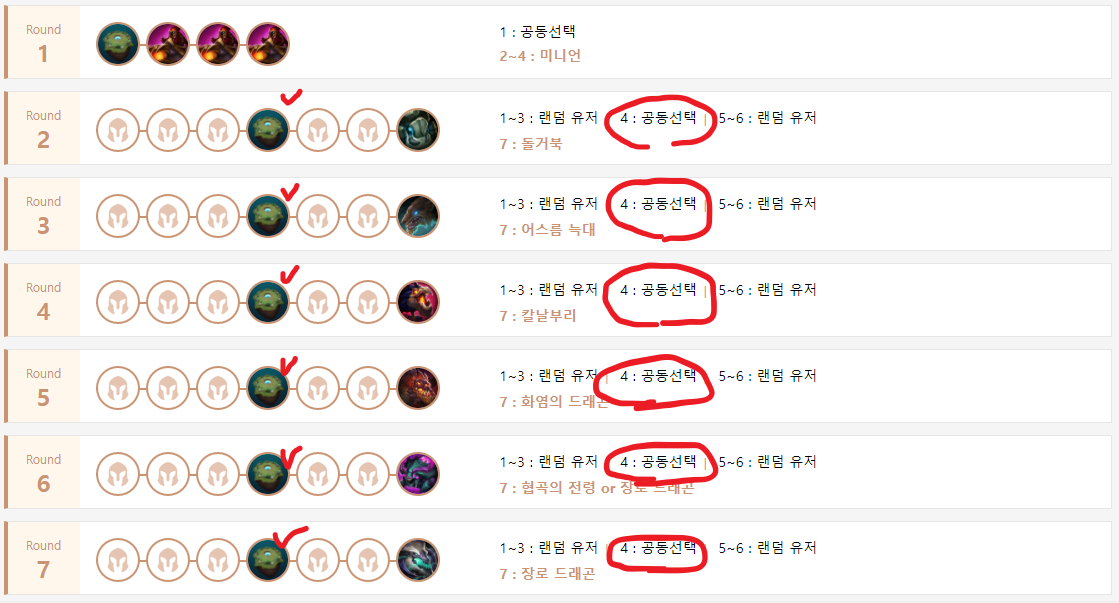Click the carousel icon in Round 1
Viewport: 1119px width, 603px height.
pos(118,44)
